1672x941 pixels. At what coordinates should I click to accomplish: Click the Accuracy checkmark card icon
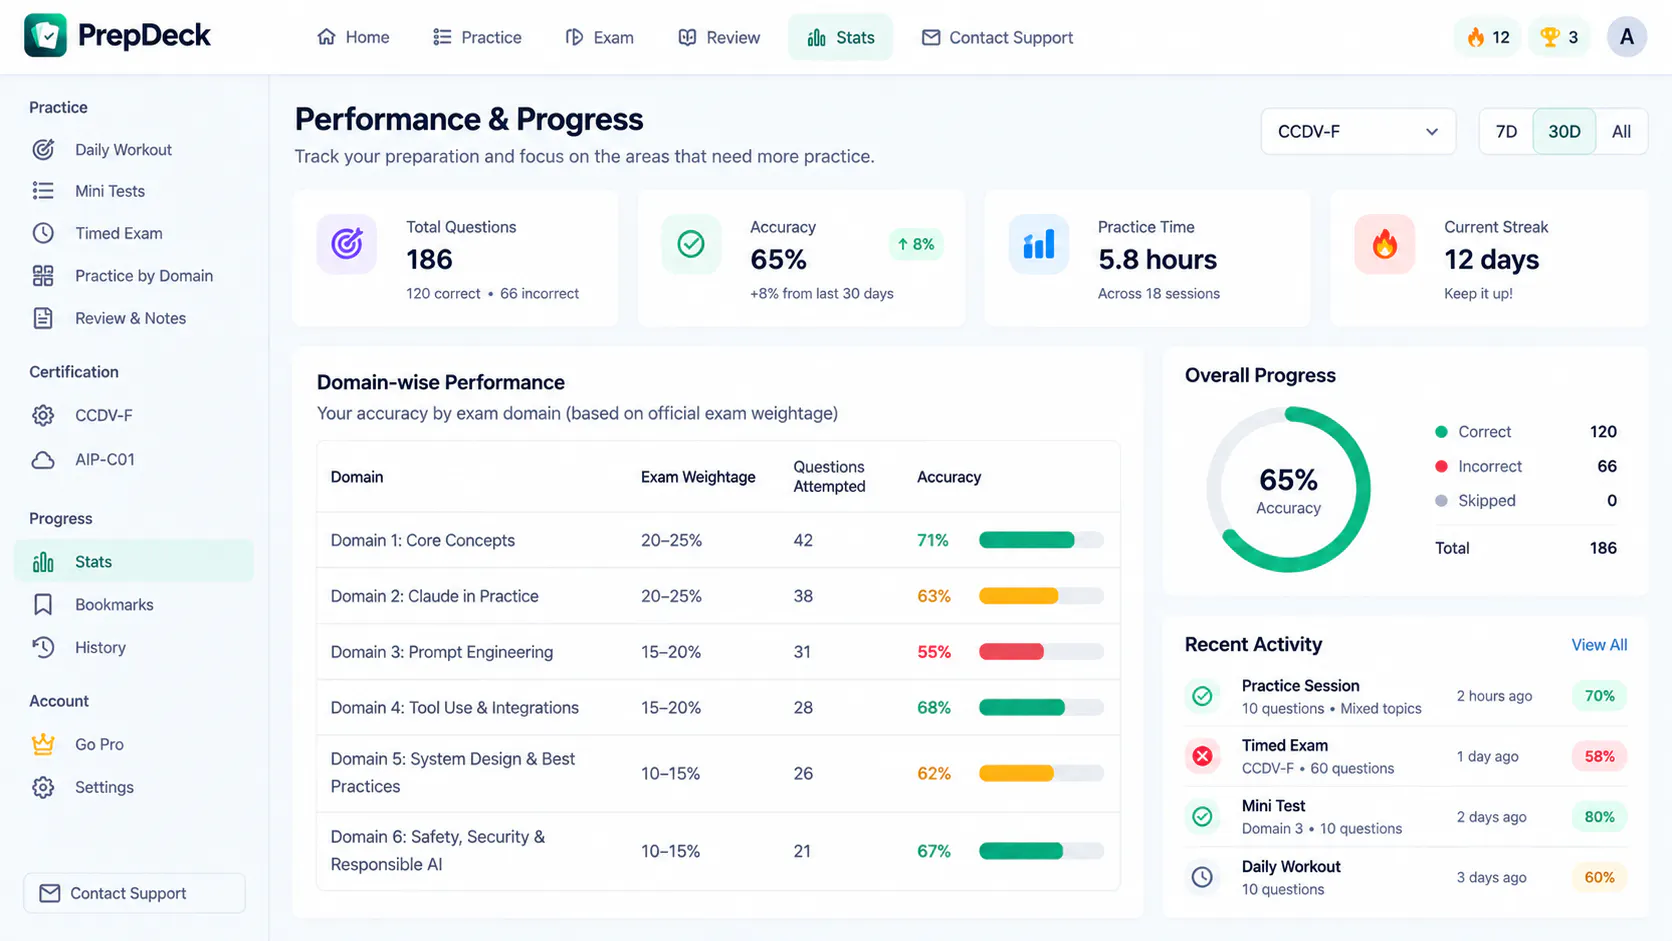tap(691, 244)
